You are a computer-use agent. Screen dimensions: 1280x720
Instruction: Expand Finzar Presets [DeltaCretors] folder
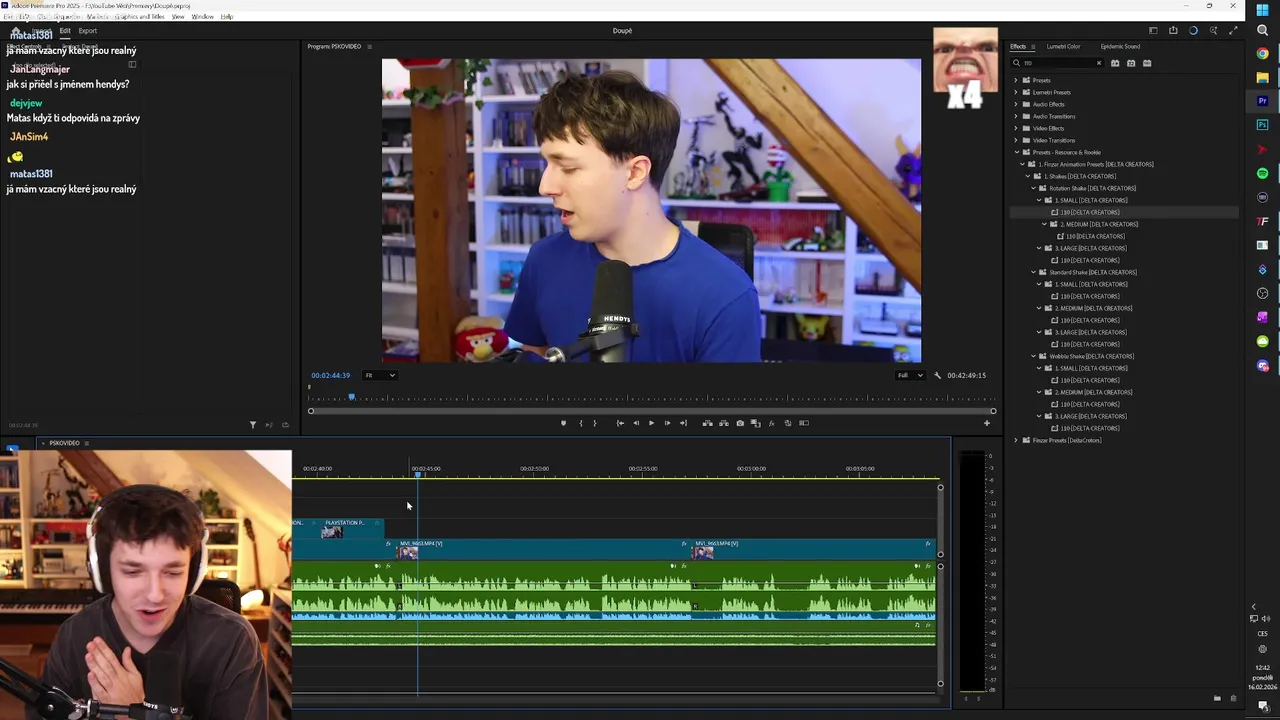pos(1016,440)
